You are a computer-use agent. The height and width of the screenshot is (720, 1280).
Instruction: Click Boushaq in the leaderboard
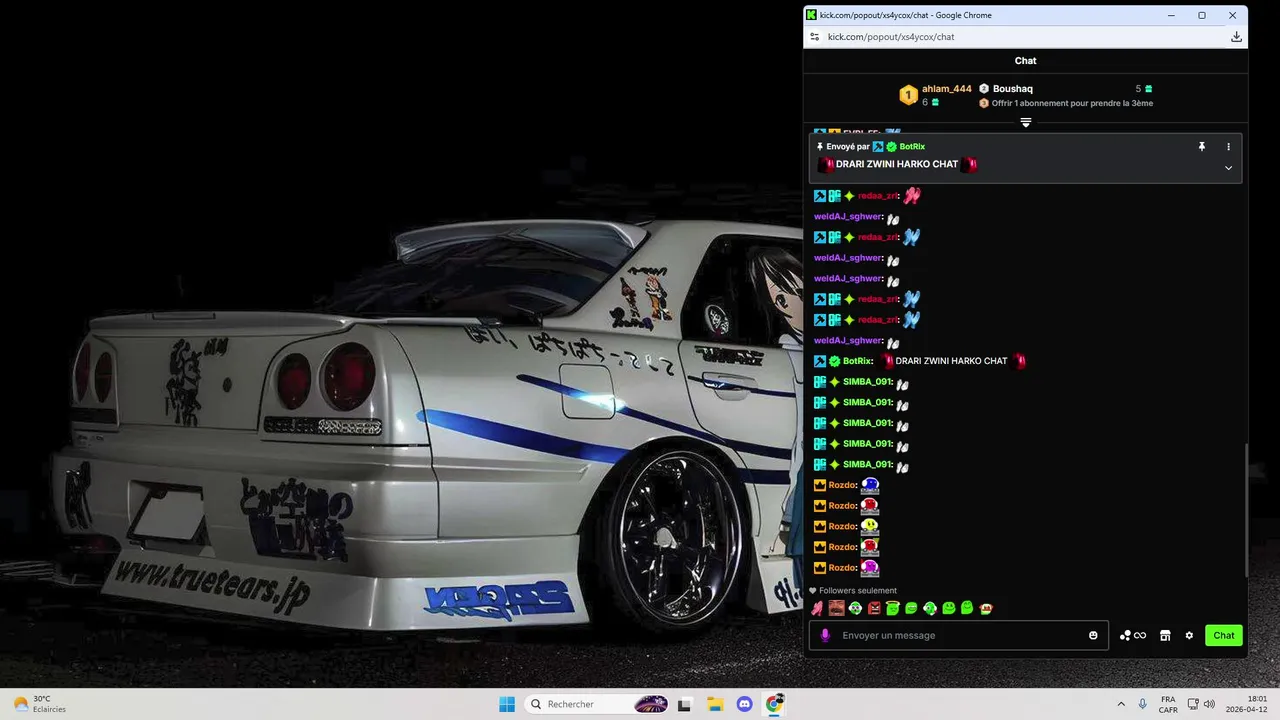(1013, 89)
